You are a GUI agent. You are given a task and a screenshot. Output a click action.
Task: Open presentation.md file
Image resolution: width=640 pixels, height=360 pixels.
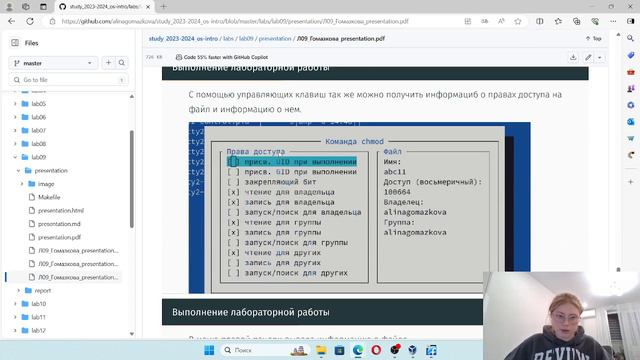(59, 224)
